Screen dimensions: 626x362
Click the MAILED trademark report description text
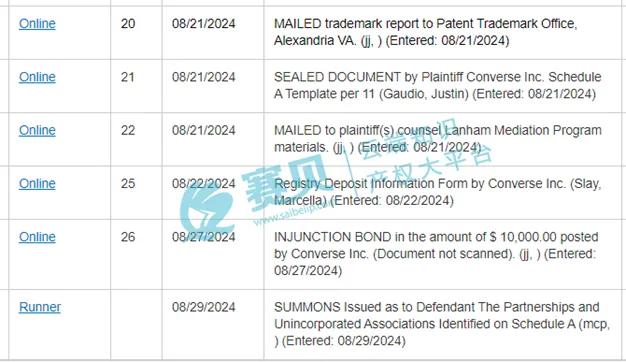(426, 32)
